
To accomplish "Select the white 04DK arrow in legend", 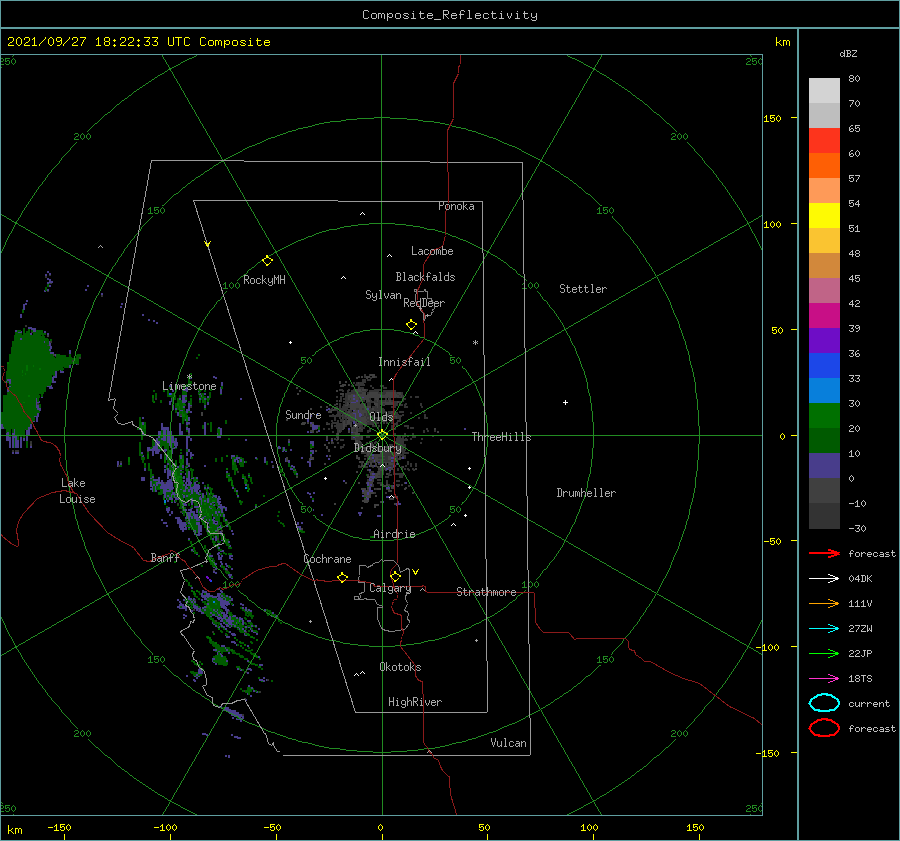I will pos(824,579).
